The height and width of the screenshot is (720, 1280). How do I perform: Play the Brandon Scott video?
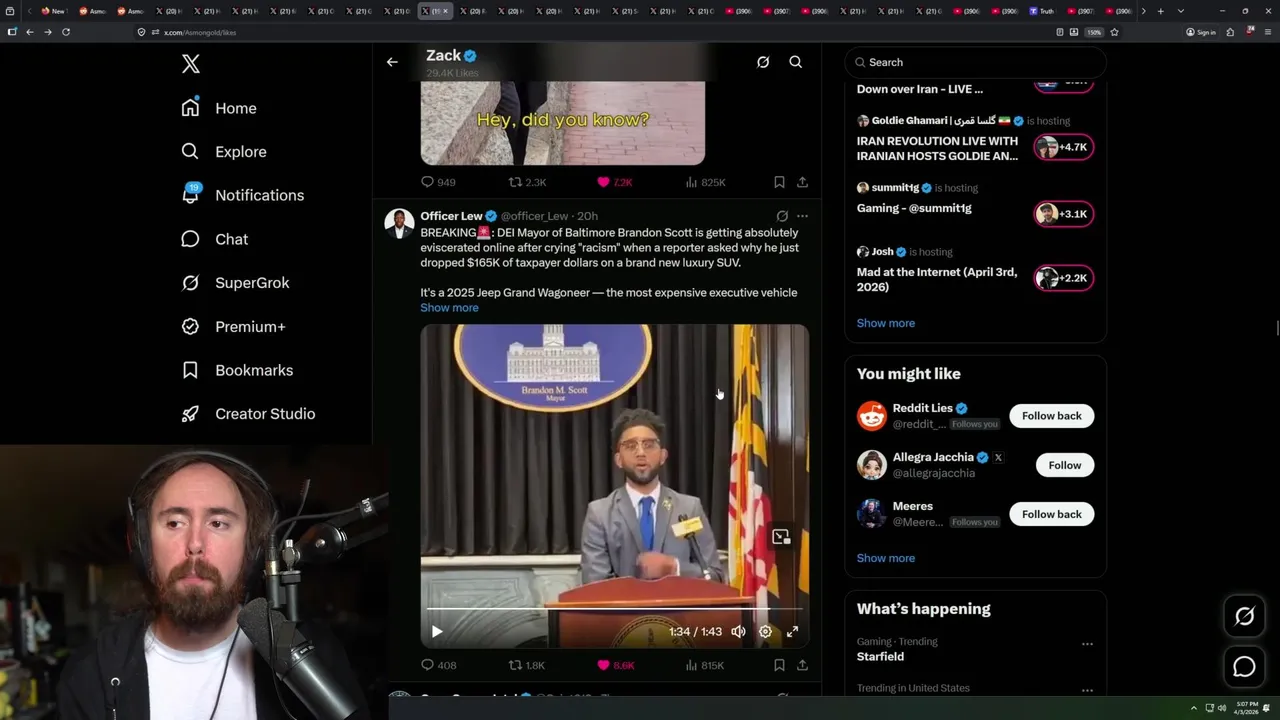(x=437, y=631)
